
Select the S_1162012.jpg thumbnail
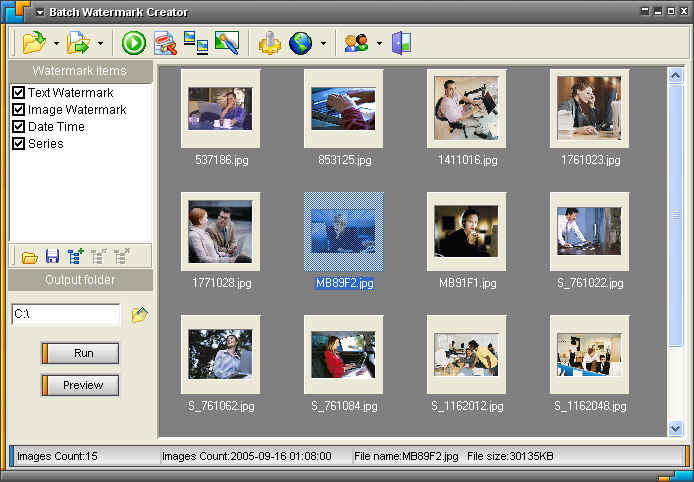[x=467, y=355]
